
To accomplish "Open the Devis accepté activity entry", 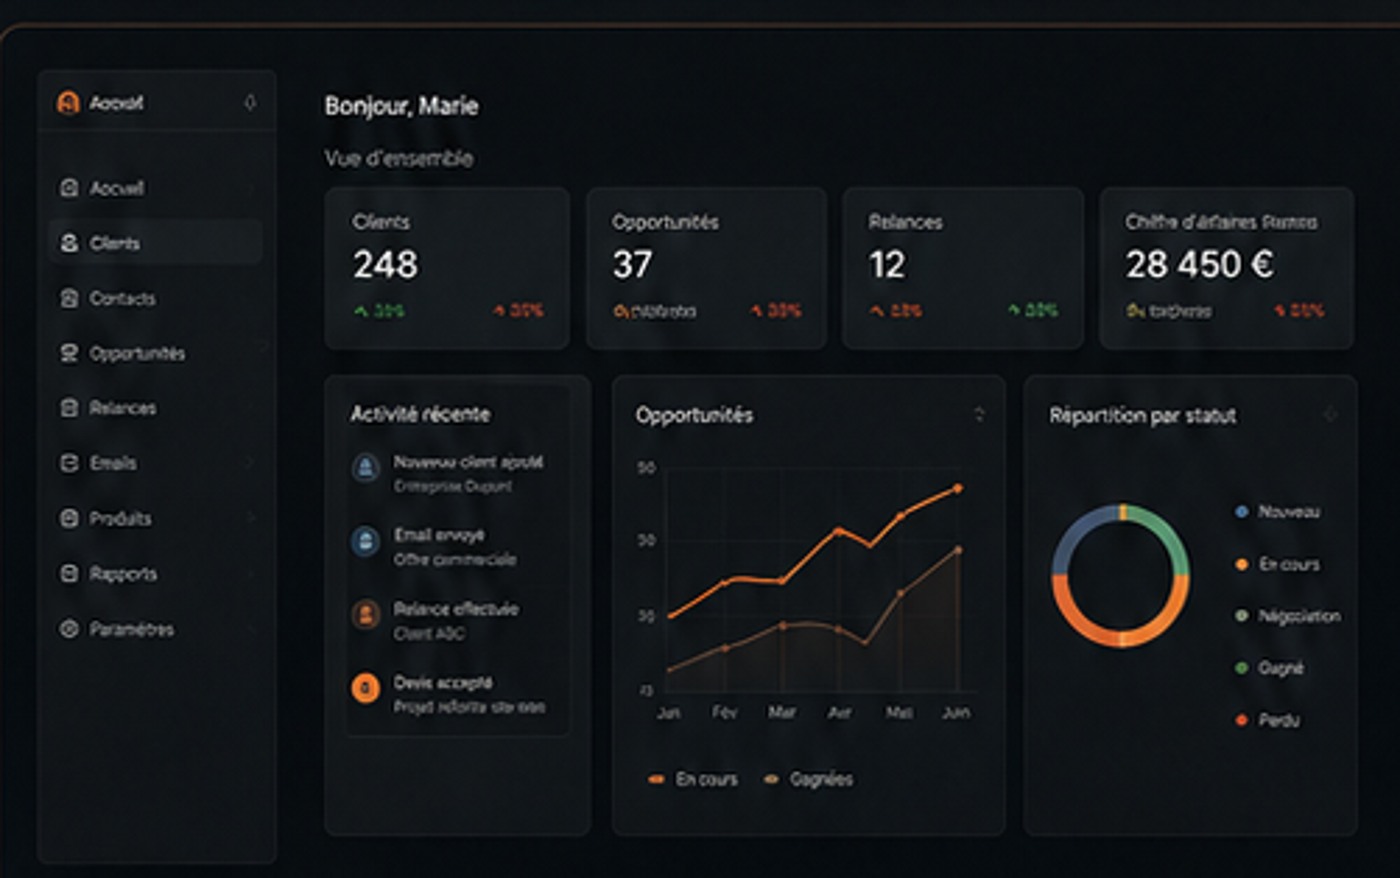I will click(x=448, y=694).
